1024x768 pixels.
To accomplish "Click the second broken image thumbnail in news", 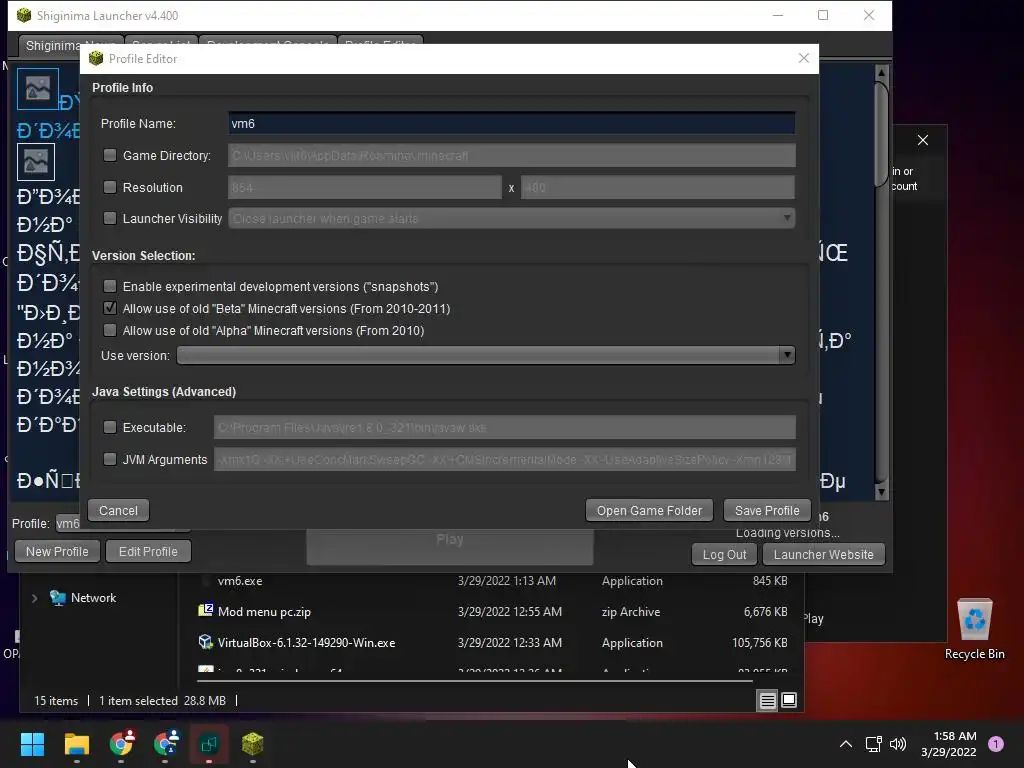I will coord(36,161).
